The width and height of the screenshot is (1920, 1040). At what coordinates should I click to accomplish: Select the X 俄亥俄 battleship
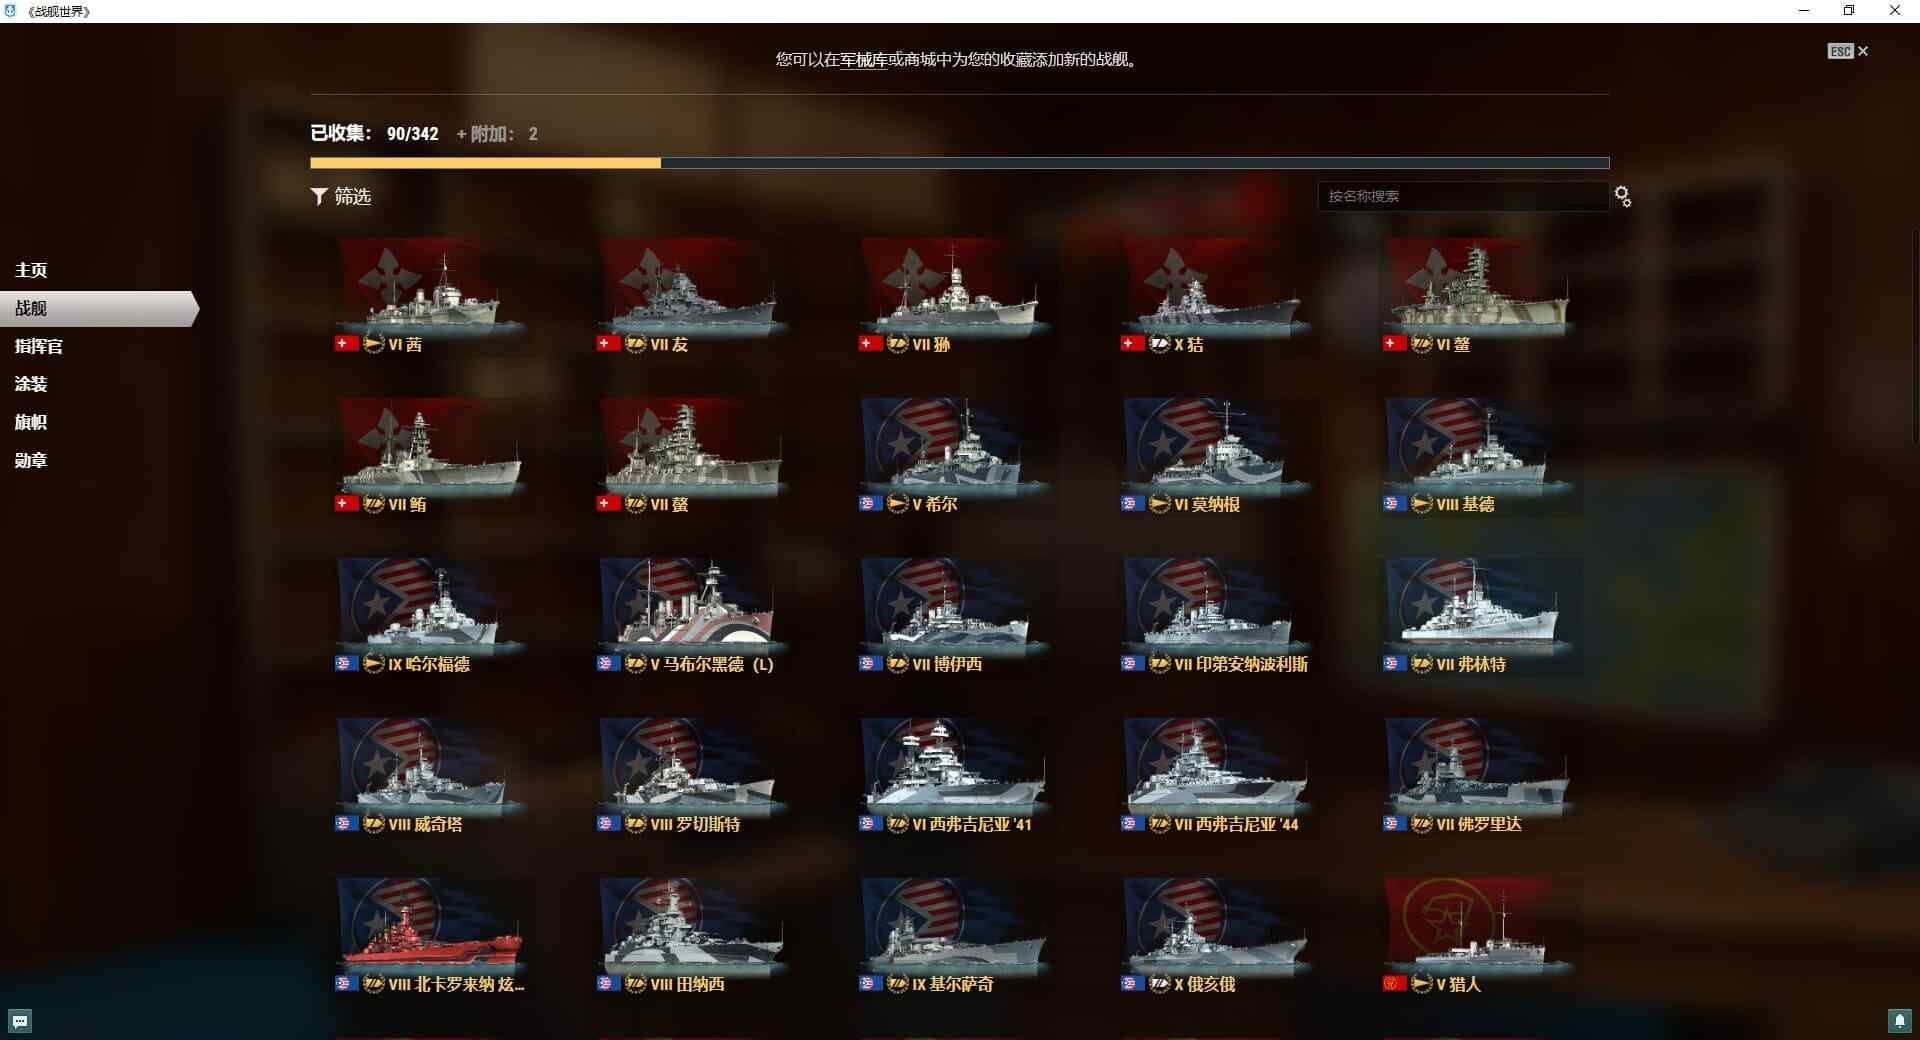(1218, 935)
